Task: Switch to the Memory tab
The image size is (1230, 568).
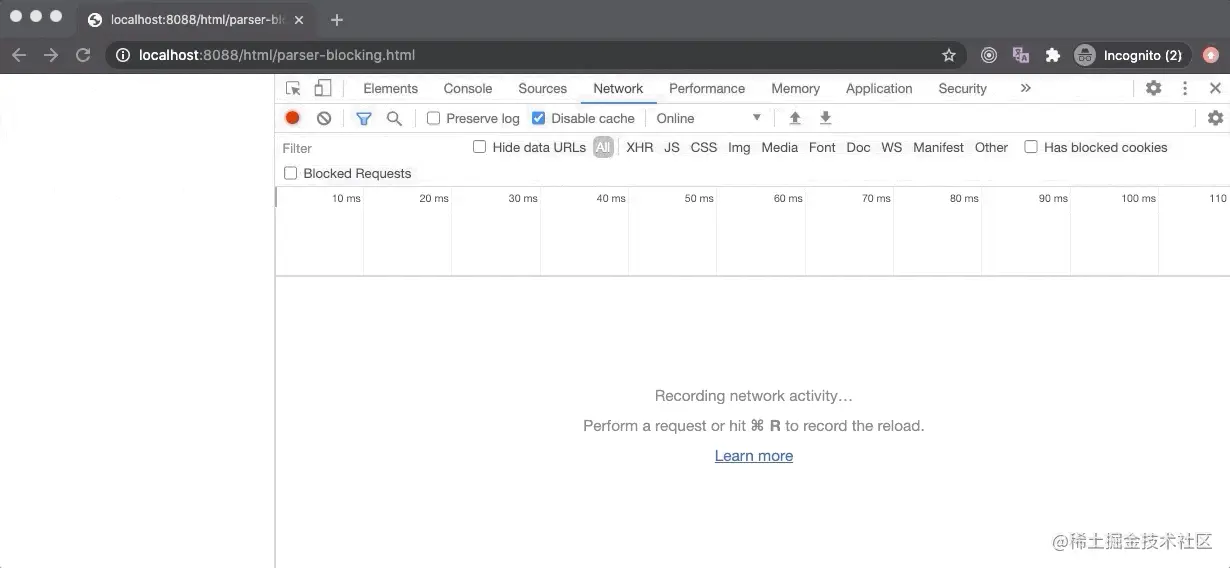Action: point(795,88)
